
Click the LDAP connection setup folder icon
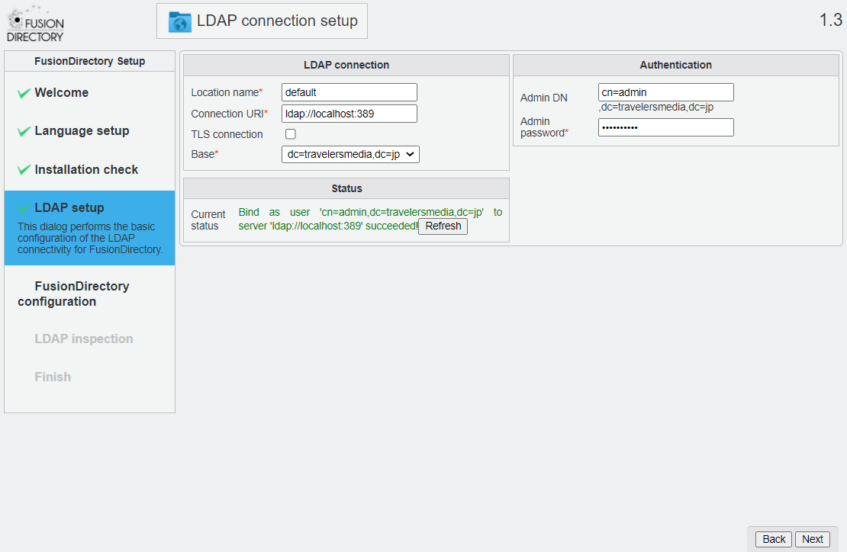(x=180, y=22)
